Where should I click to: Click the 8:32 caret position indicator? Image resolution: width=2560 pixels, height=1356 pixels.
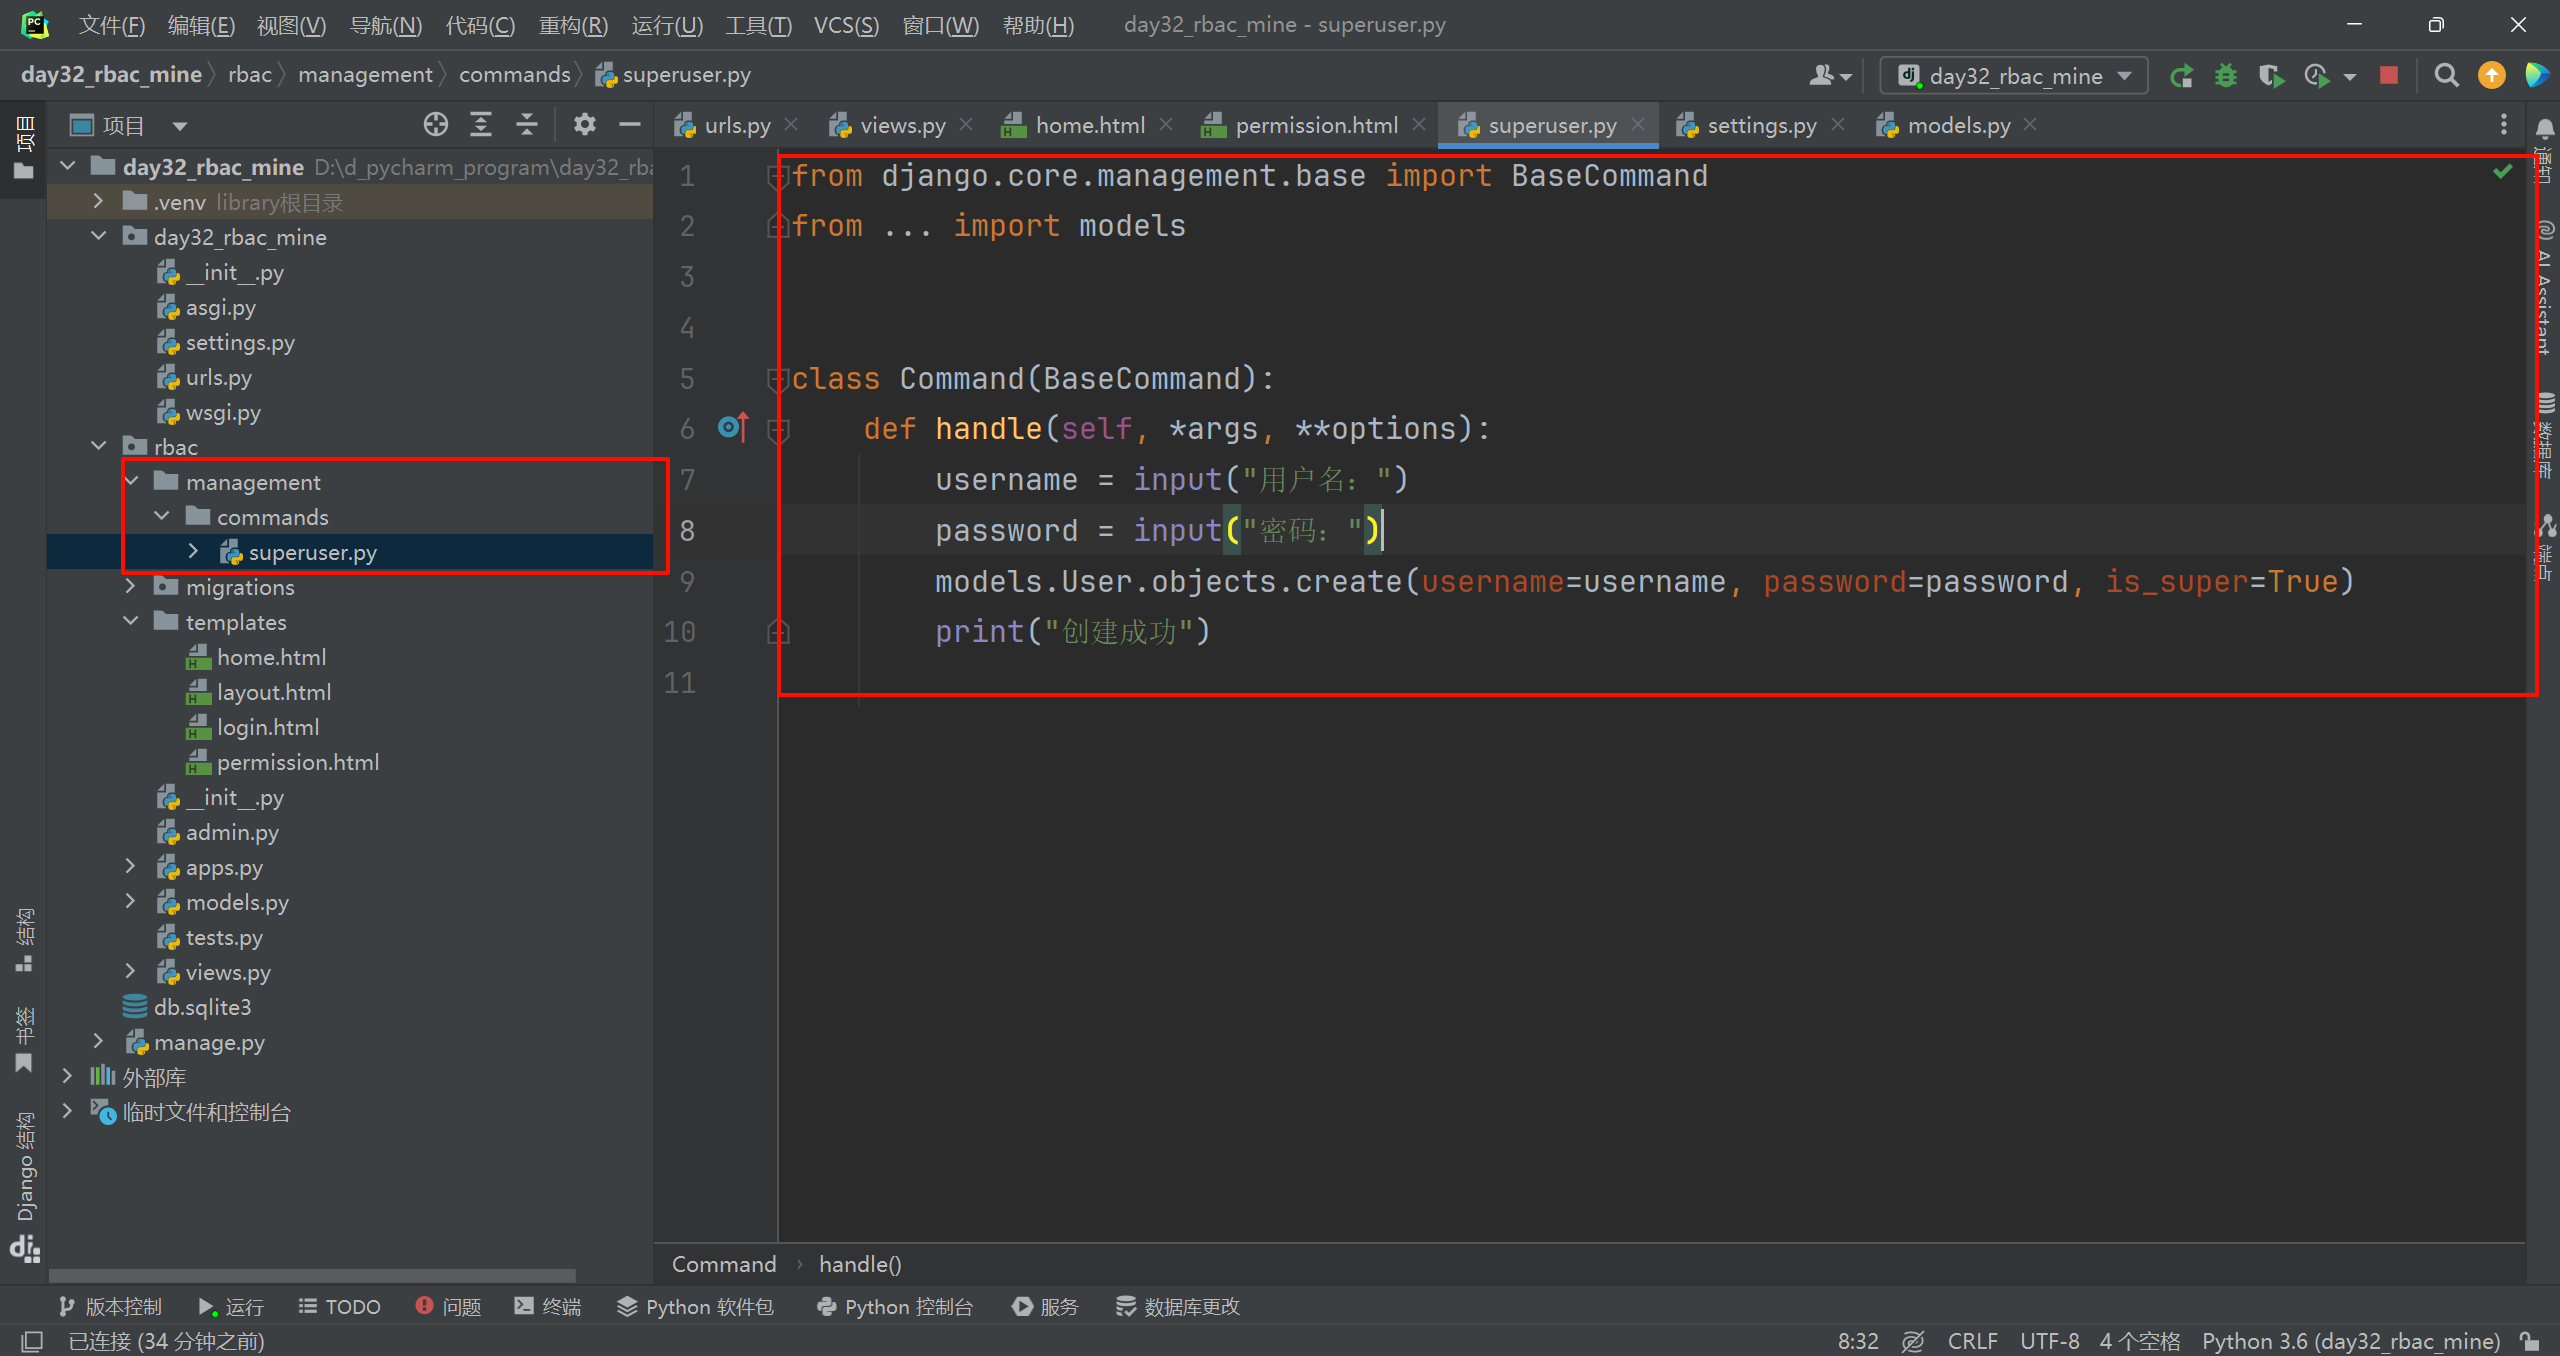click(1858, 1341)
